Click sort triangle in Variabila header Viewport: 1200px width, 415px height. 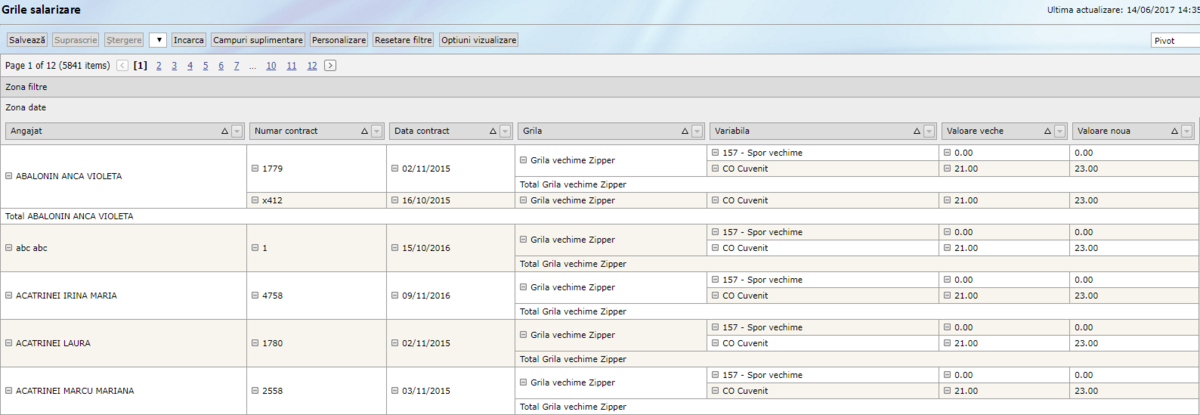pos(917,131)
